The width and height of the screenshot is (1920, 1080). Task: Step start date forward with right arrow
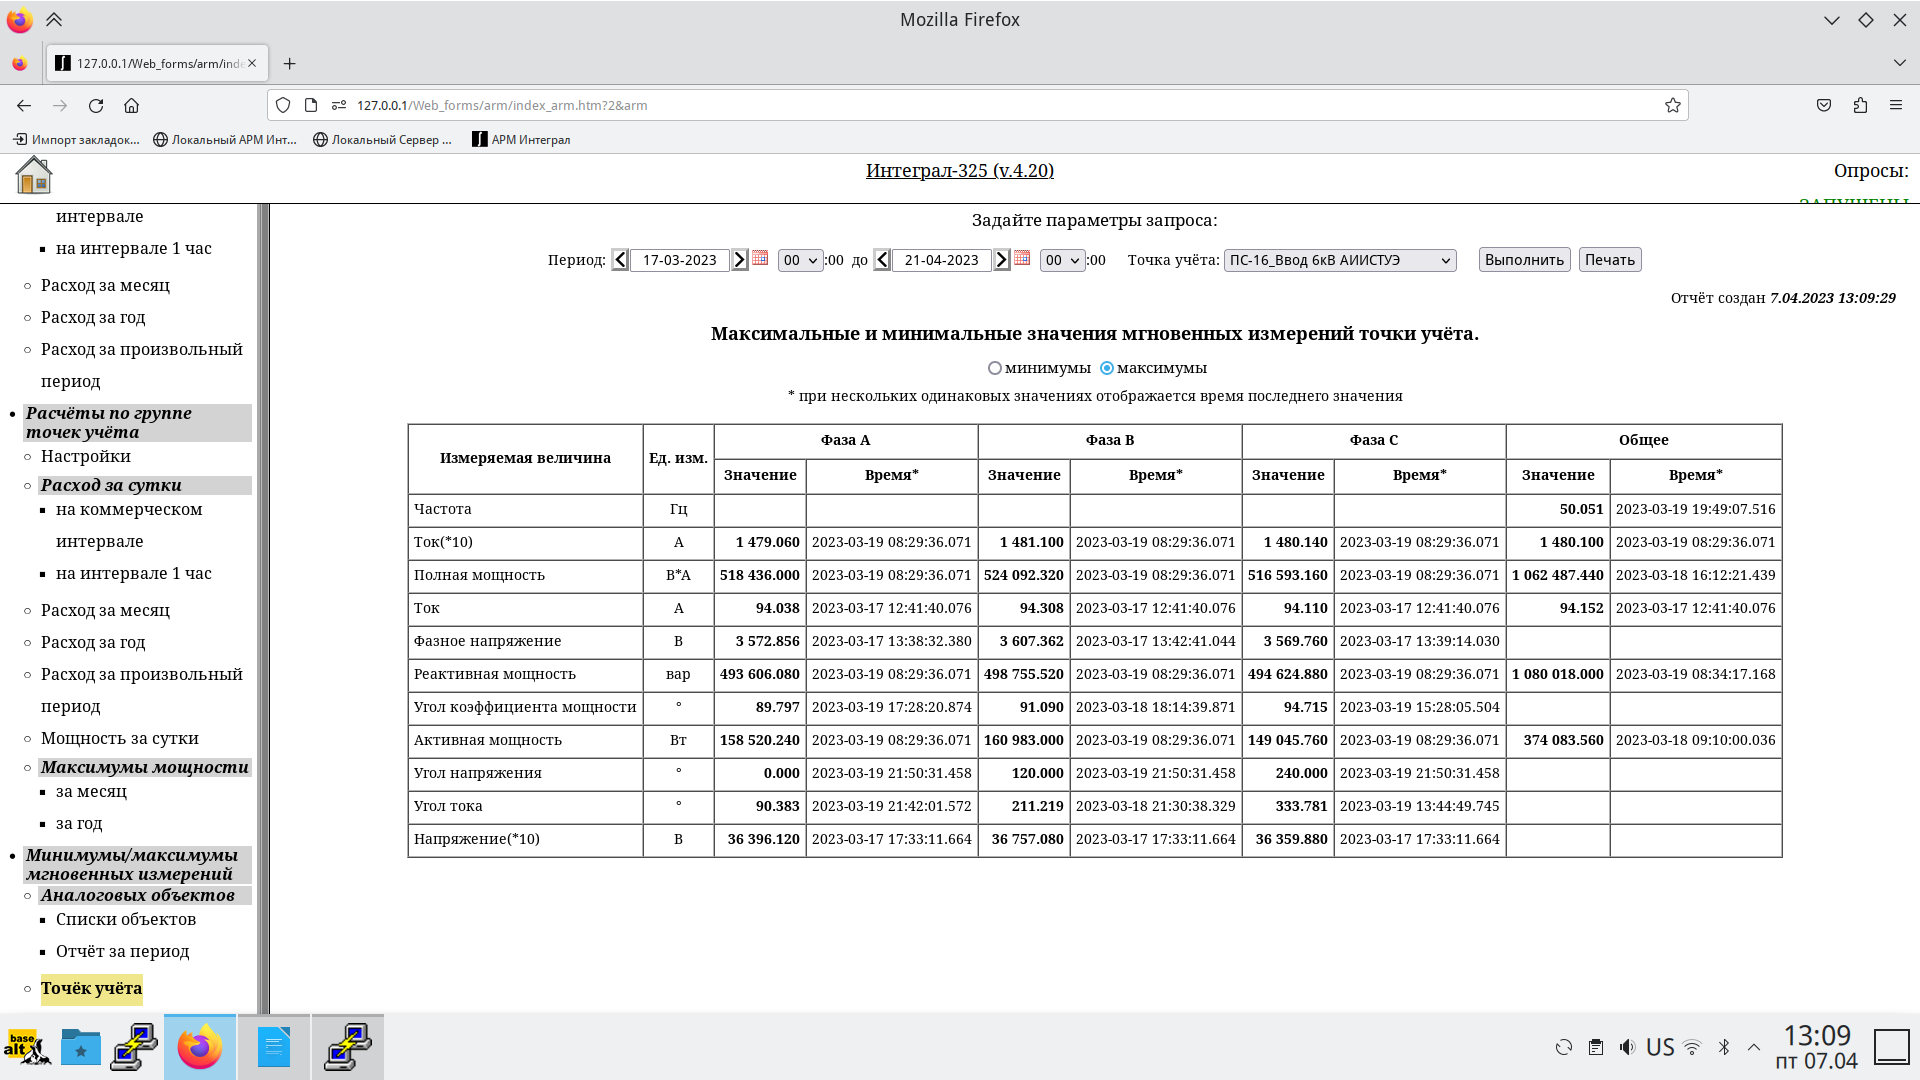pos(740,260)
